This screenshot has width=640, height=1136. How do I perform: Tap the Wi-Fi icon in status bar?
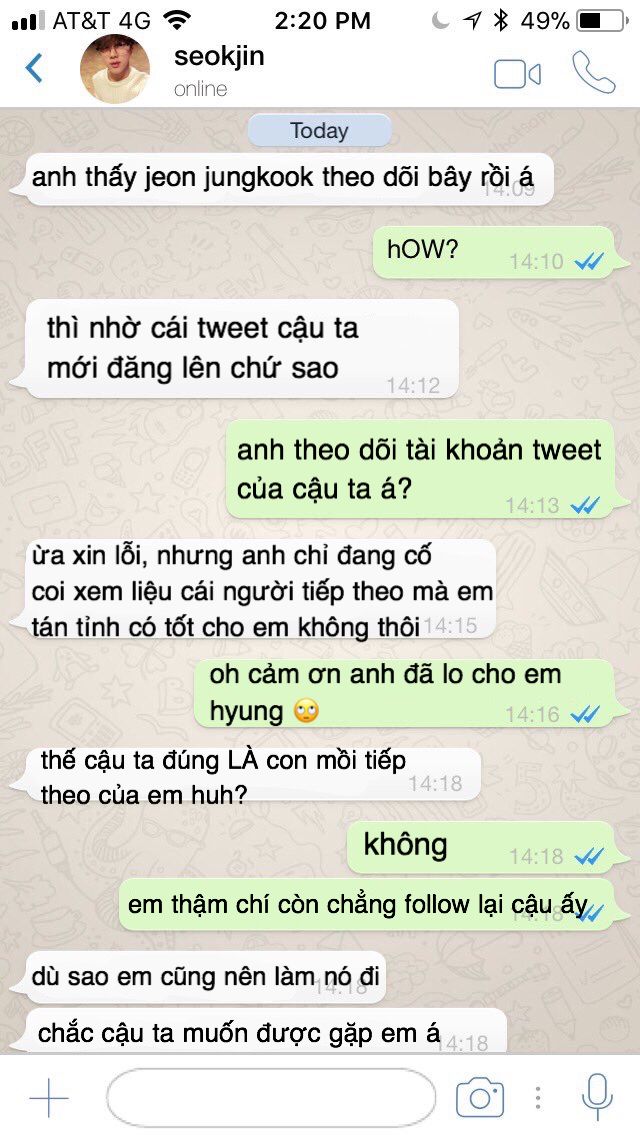click(x=177, y=20)
